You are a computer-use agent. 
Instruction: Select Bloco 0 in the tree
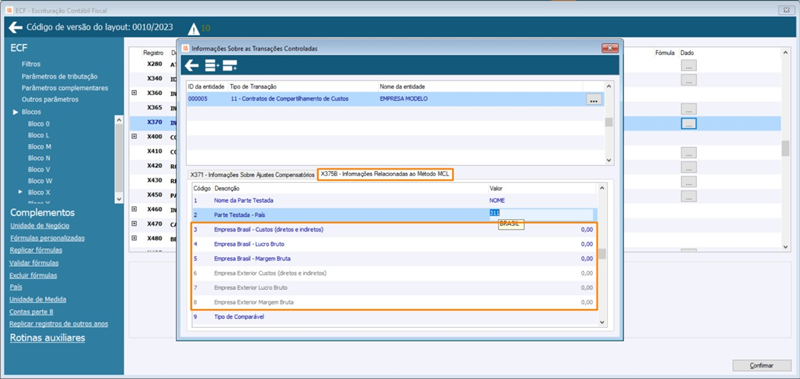coord(39,124)
